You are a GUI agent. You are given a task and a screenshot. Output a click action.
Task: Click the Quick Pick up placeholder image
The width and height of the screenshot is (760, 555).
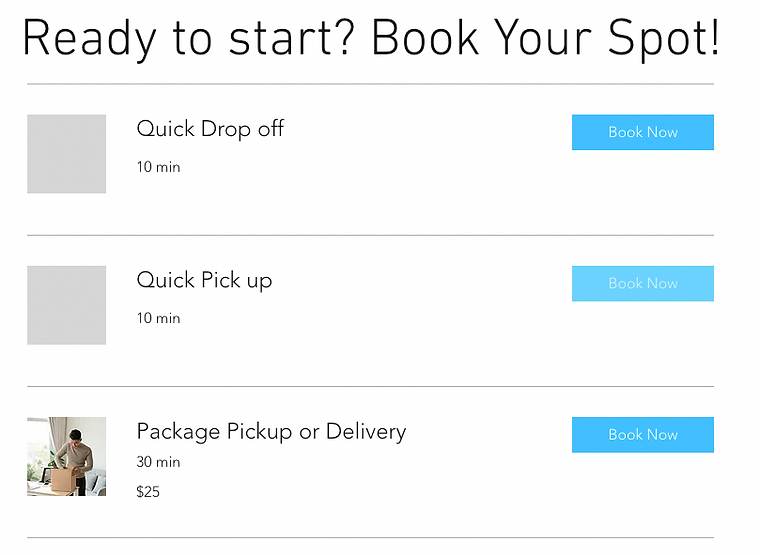pyautogui.click(x=66, y=305)
